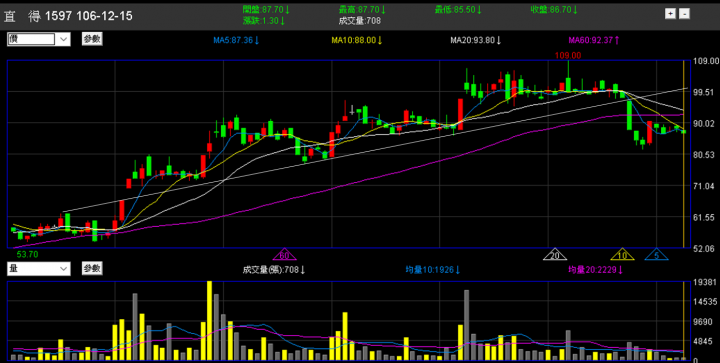720x363 pixels.
Task: Click the red 109.00 high-price label
Action: point(568,56)
